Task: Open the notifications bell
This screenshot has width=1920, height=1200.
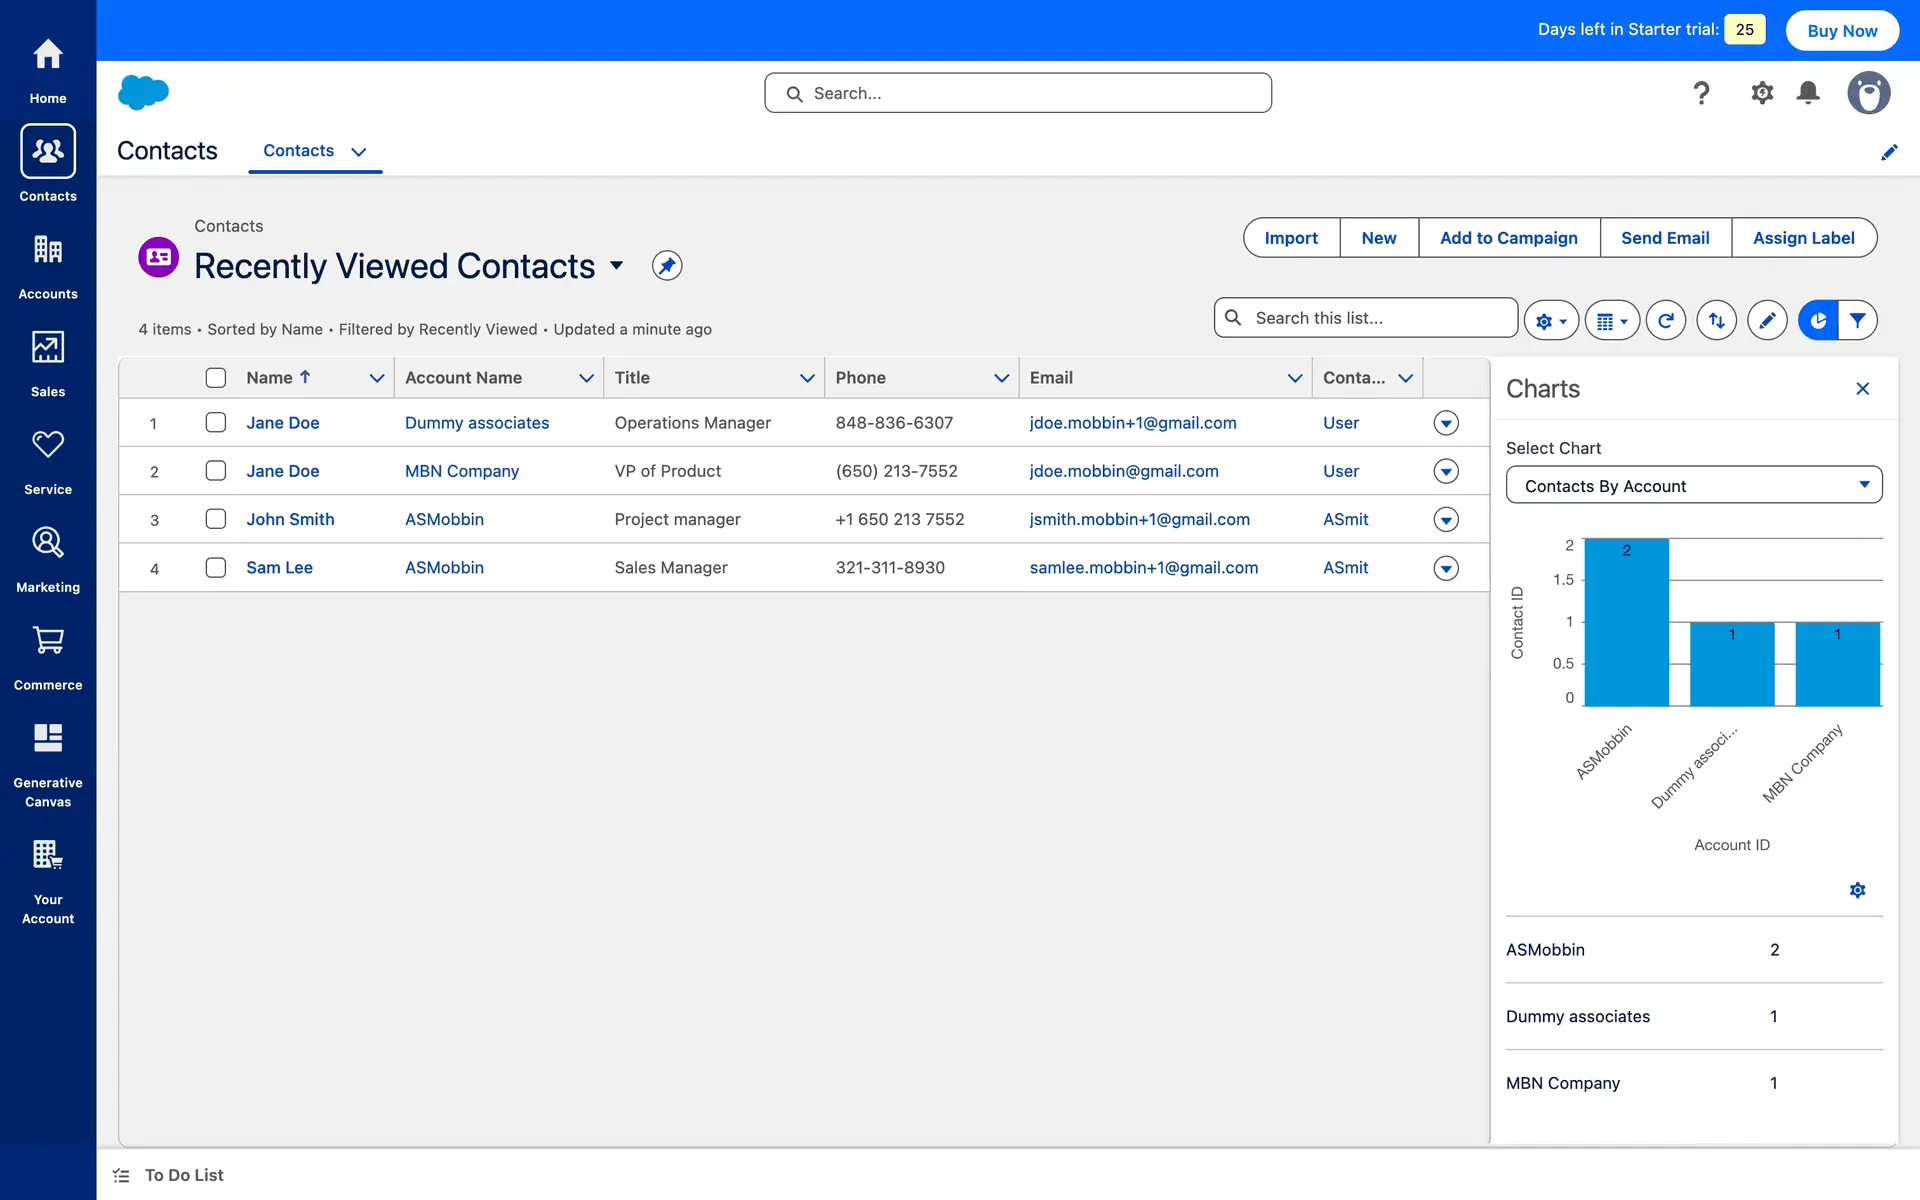Action: pyautogui.click(x=1807, y=93)
